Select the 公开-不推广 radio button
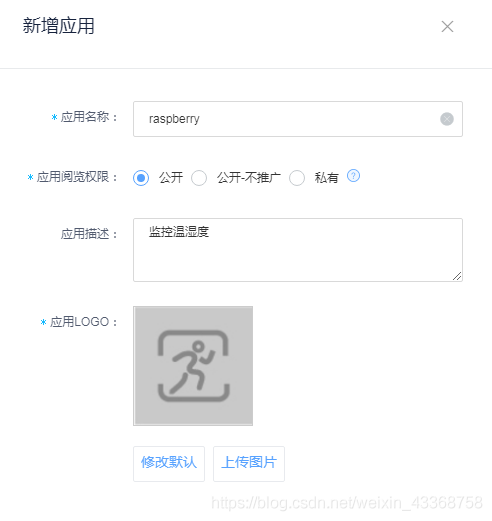Viewport: 492px width, 521px height. tap(199, 178)
